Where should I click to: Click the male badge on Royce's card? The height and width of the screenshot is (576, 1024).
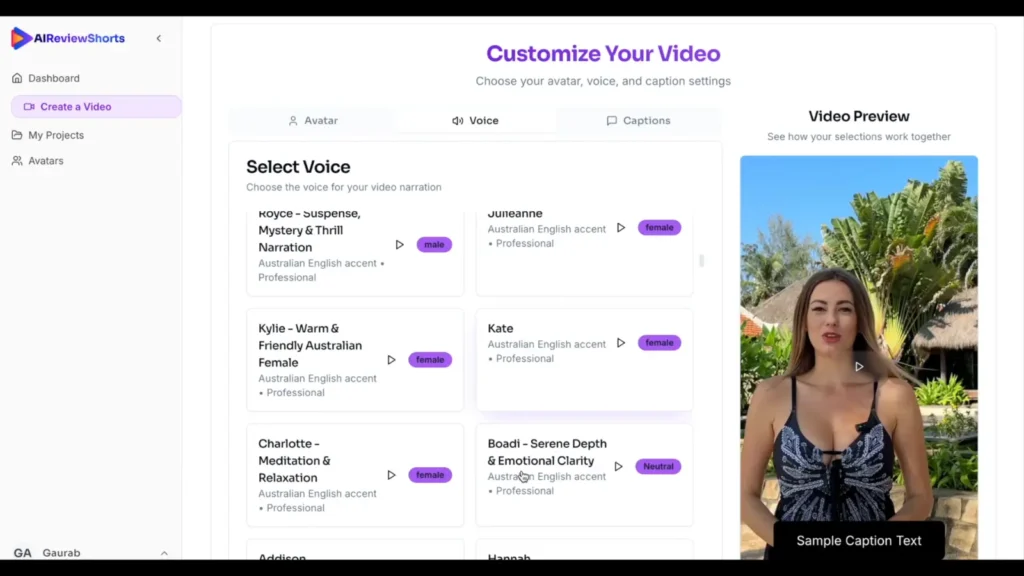[434, 244]
